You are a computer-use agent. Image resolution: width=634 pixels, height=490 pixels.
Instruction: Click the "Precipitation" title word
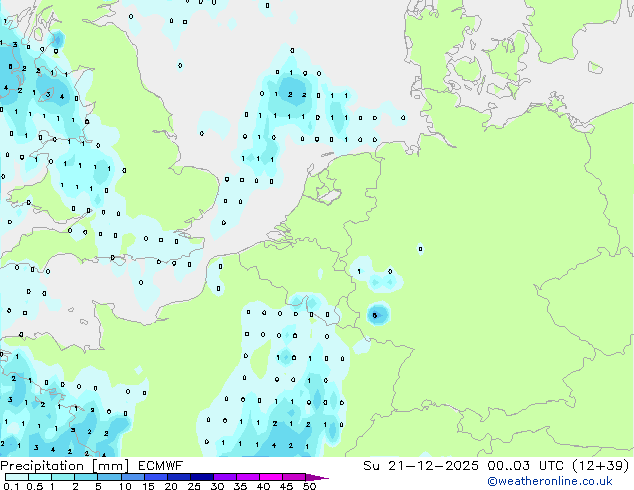[x=42, y=466]
